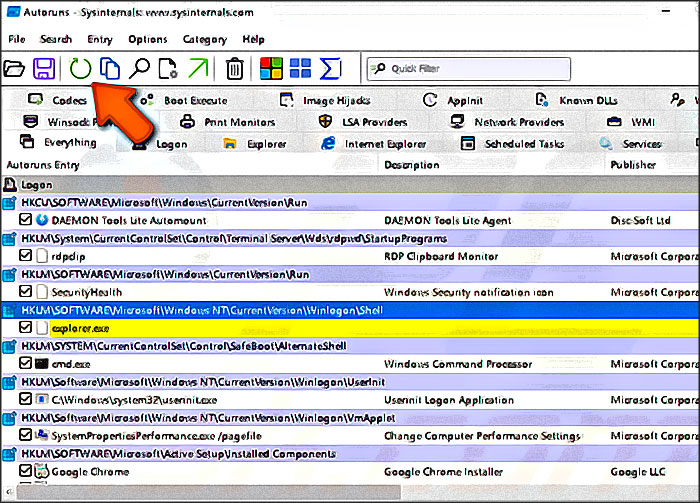Click the horizontal scrollbar at the bottom
The width and height of the screenshot is (700, 503).
click(208, 492)
